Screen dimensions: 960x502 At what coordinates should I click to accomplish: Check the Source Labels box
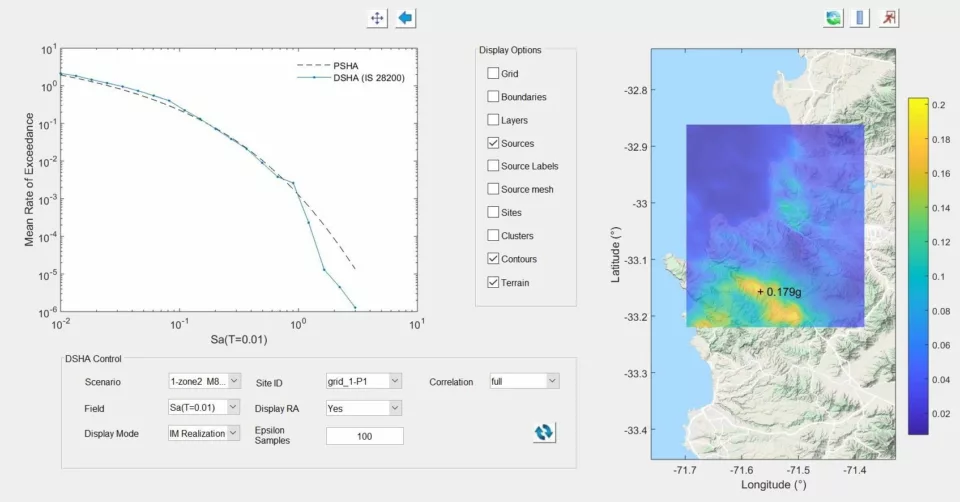(493, 166)
